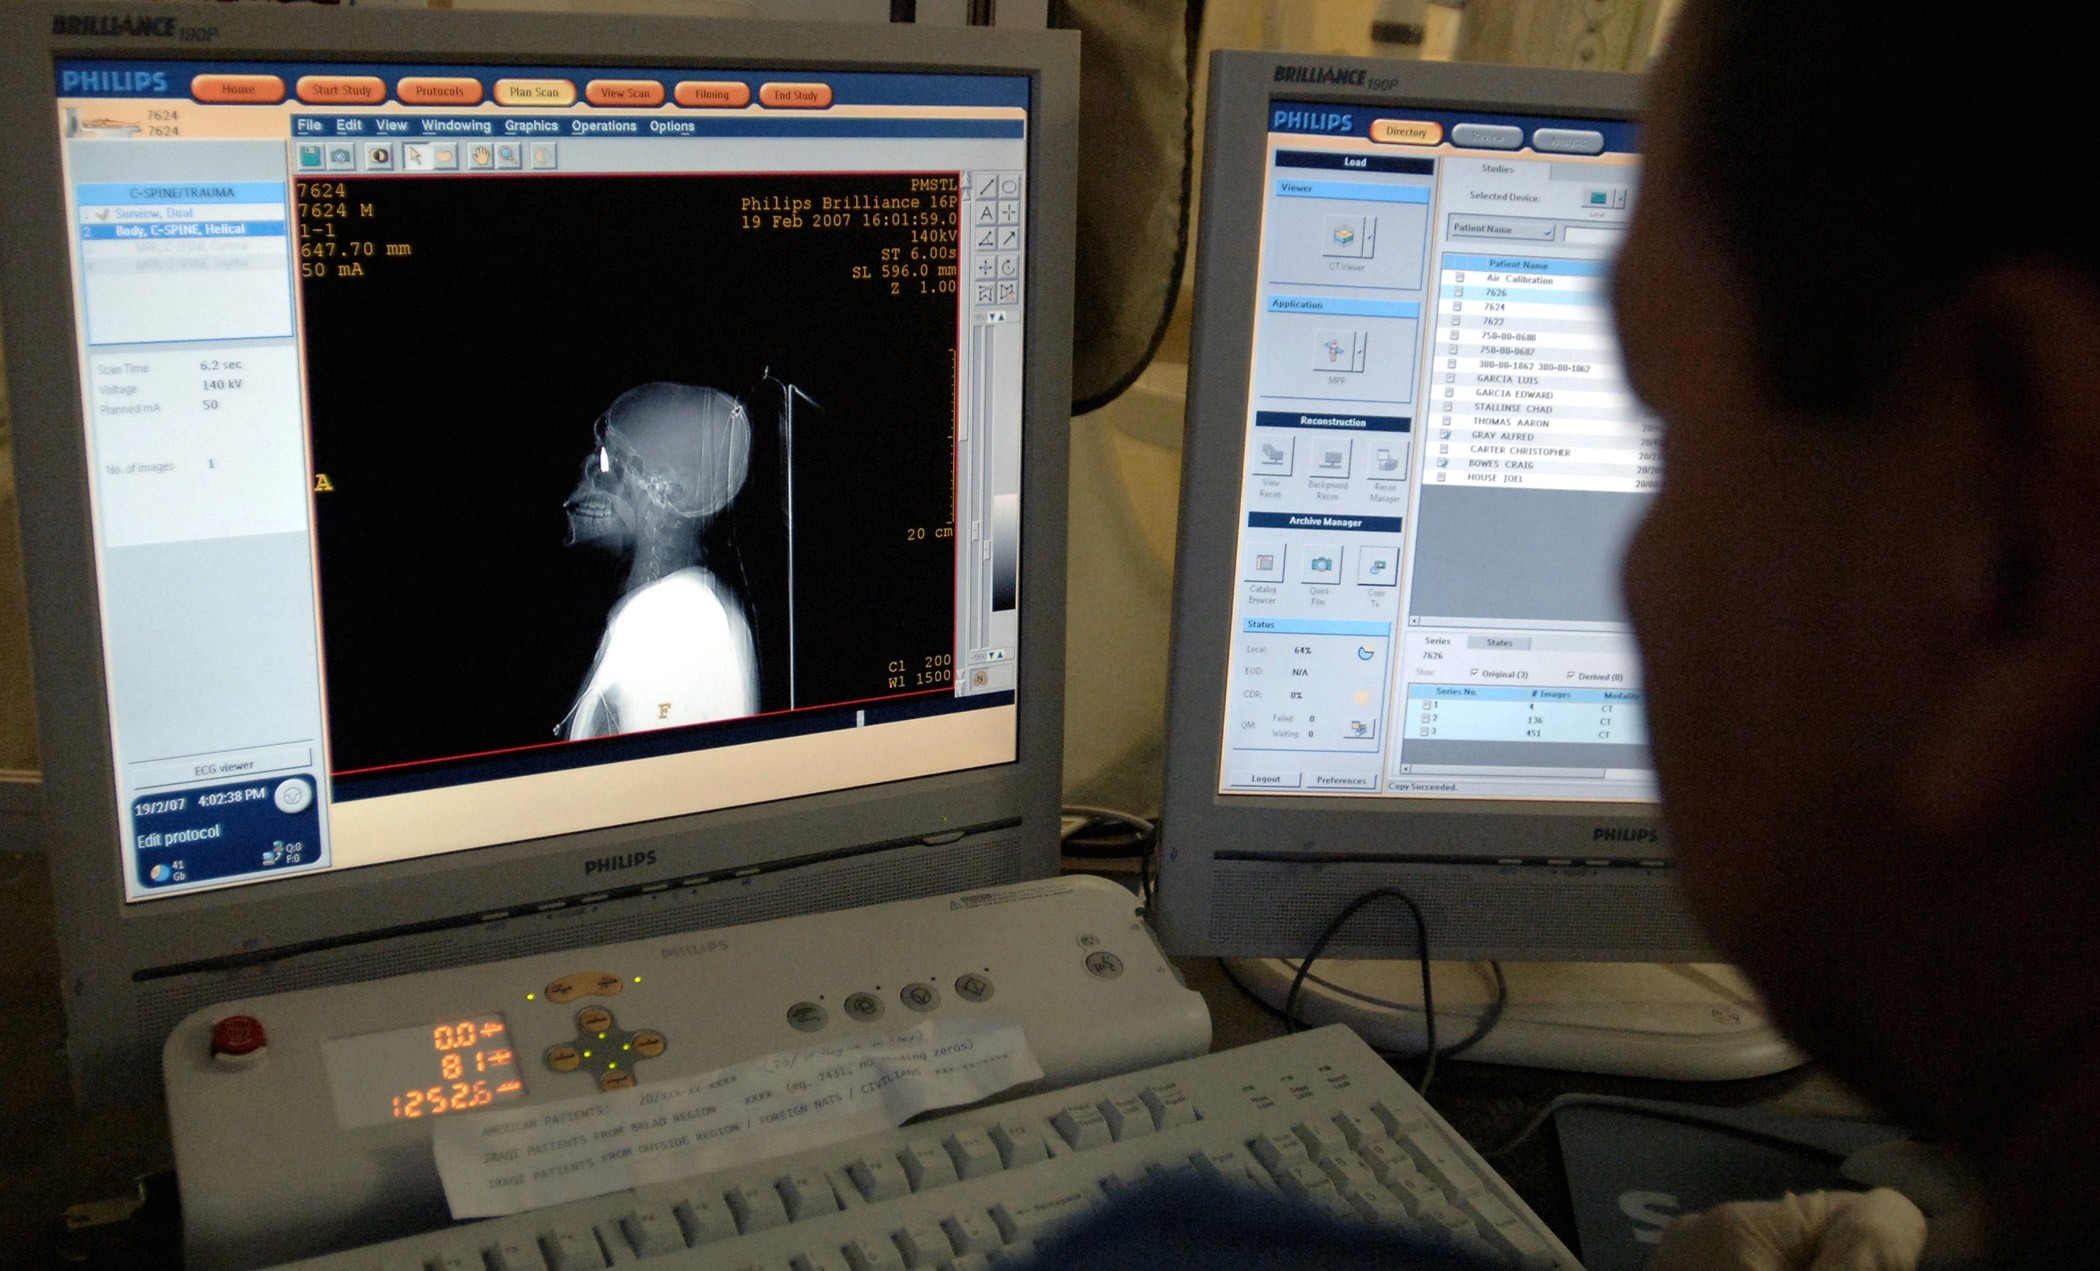Open Background Recon icon
Image resolution: width=2100 pixels, height=1271 pixels.
coord(1330,460)
